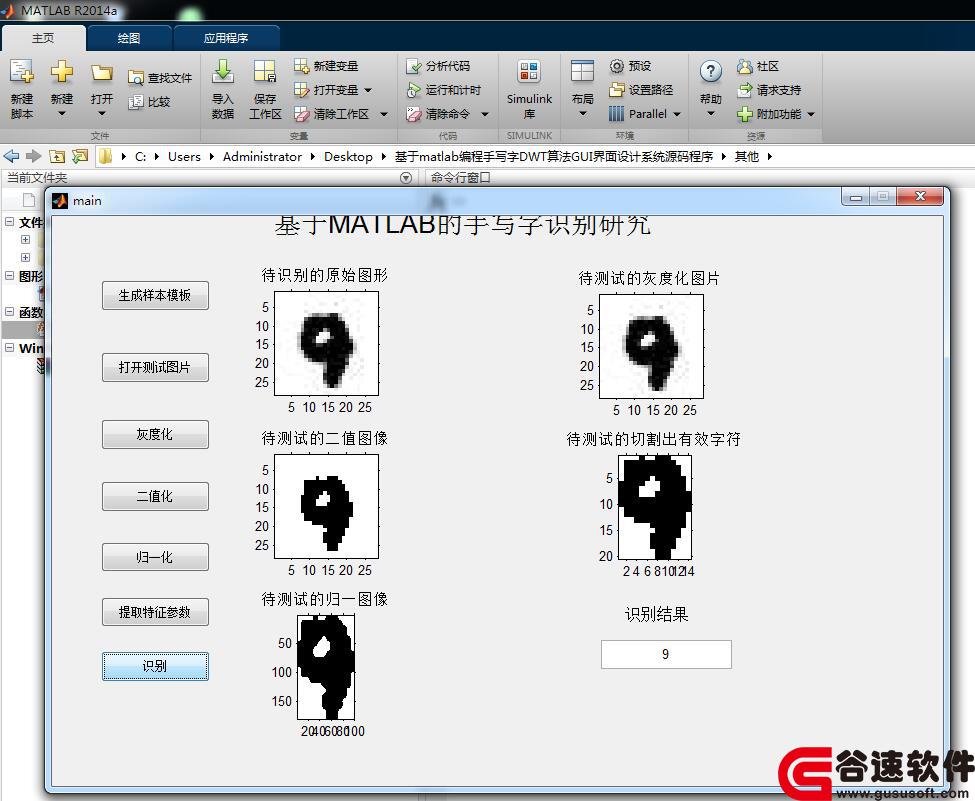The width and height of the screenshot is (975, 801).
Task: Click the Open (打开) folder icon
Action: (x=101, y=73)
